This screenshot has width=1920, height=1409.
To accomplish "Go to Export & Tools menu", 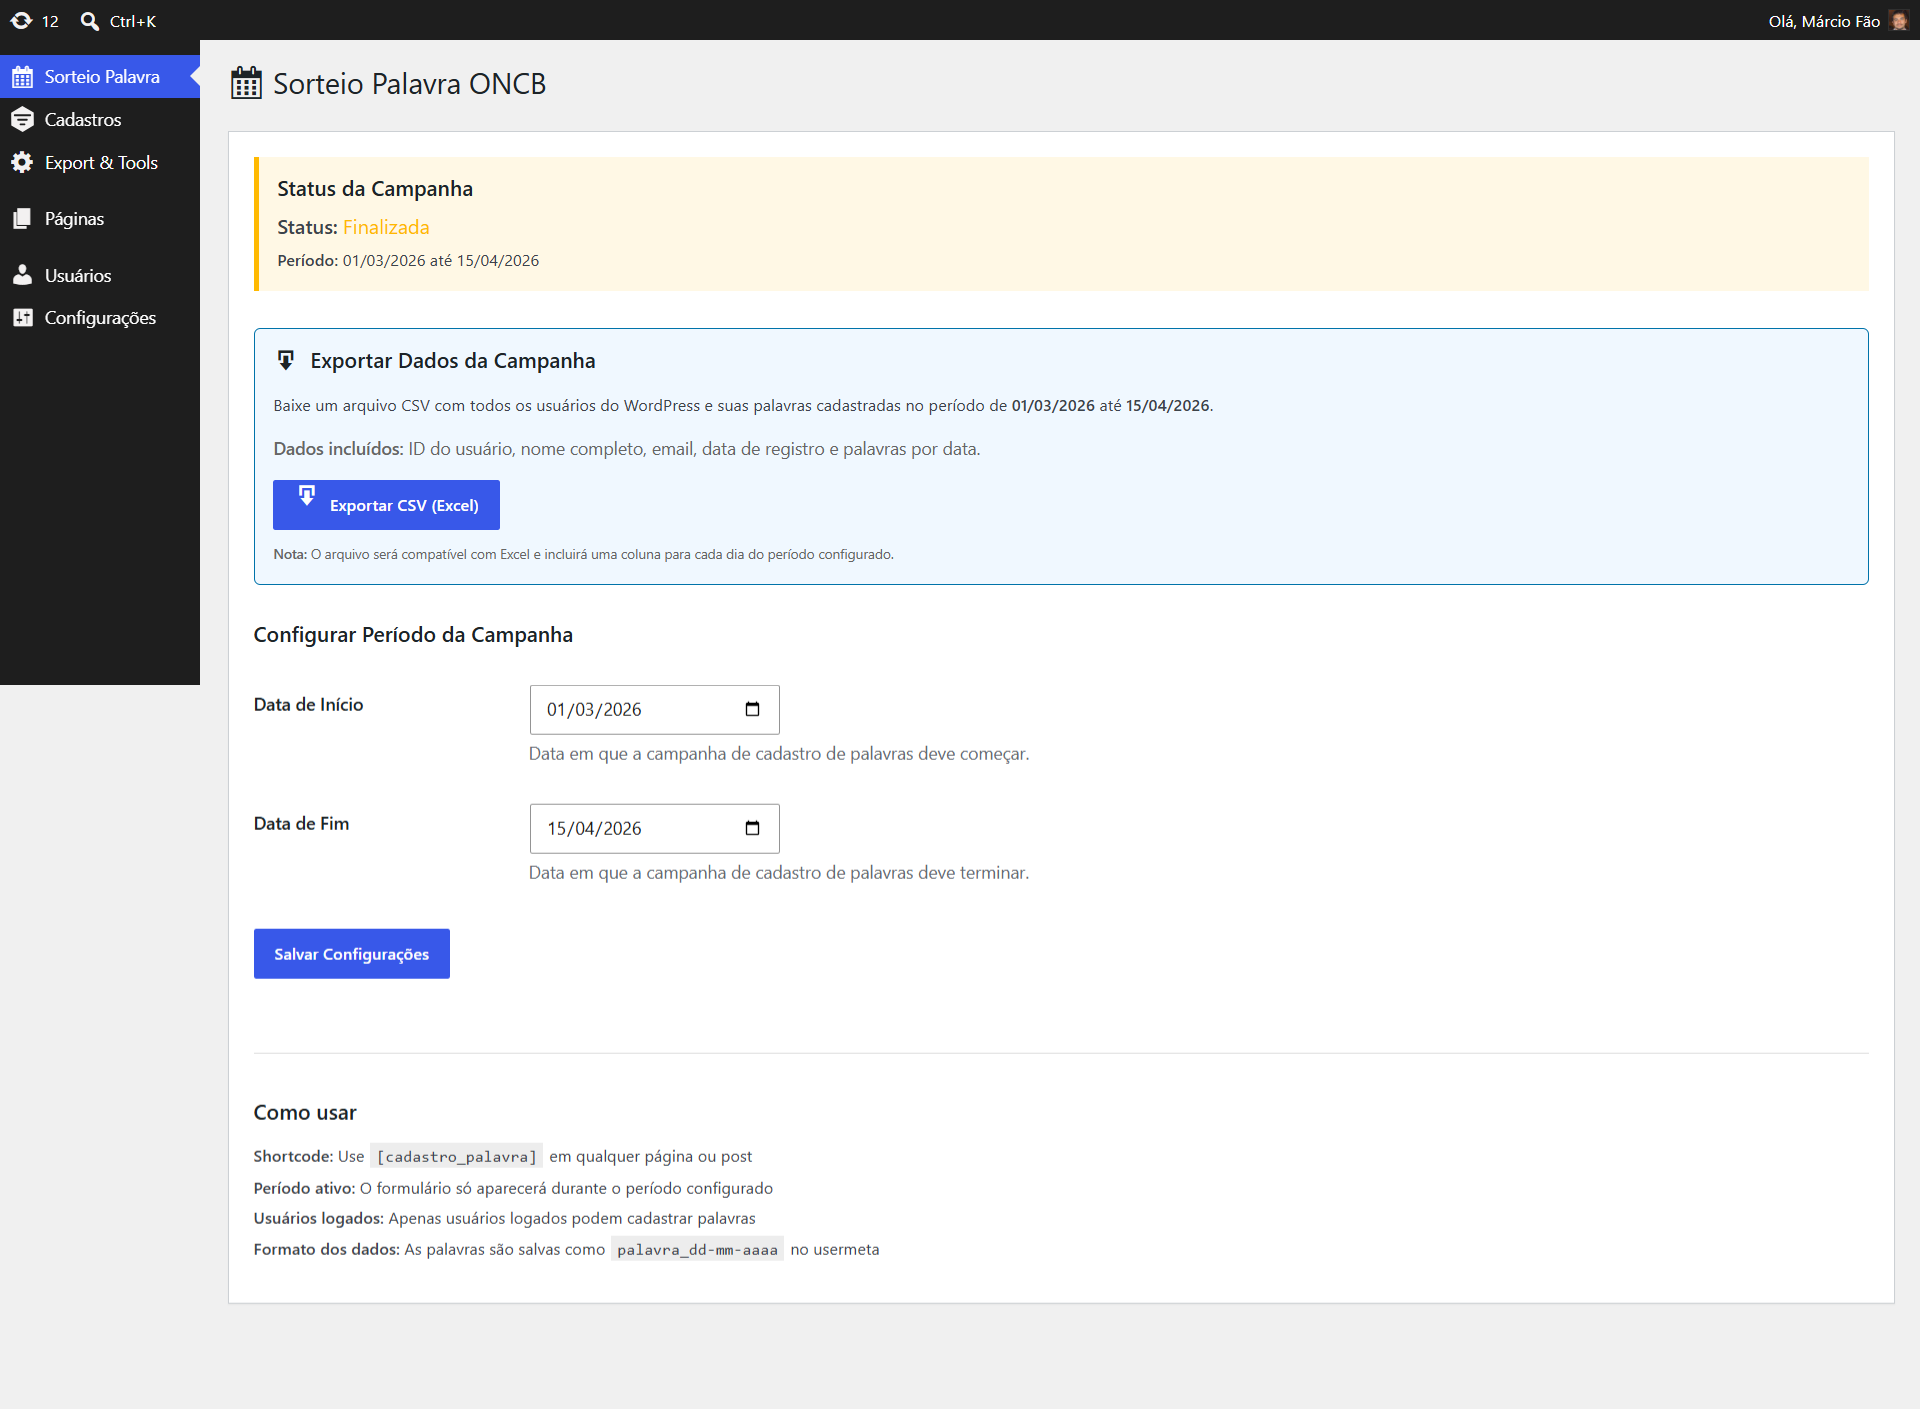I will pyautogui.click(x=100, y=162).
